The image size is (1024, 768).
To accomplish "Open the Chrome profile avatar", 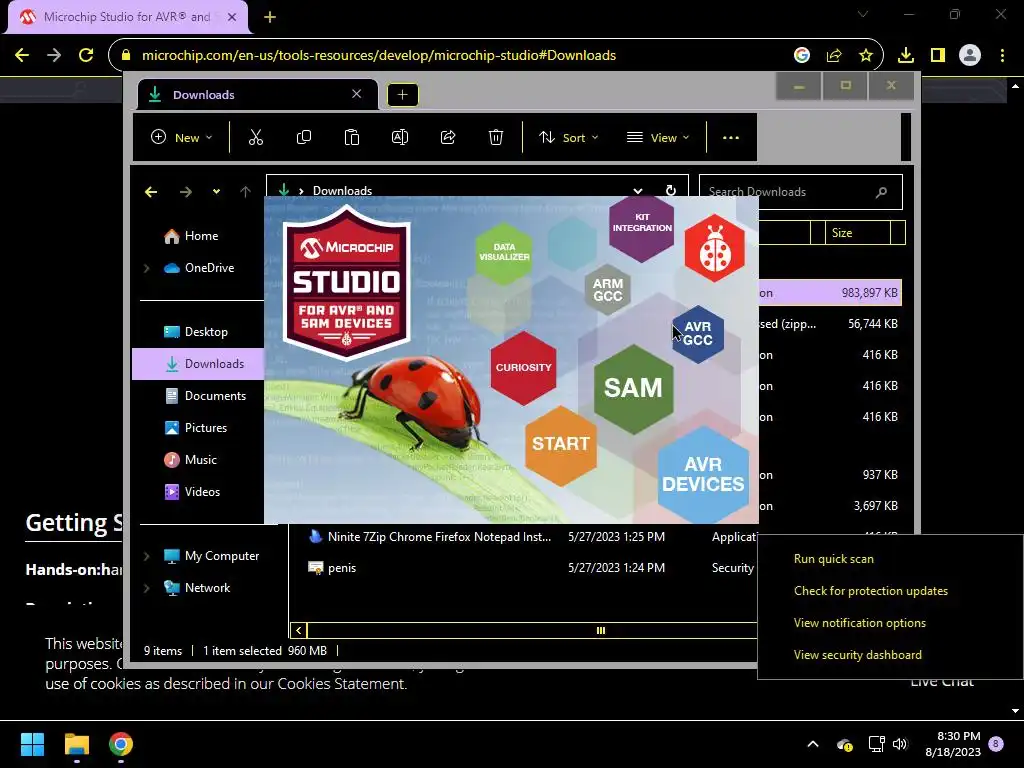I will point(970,55).
